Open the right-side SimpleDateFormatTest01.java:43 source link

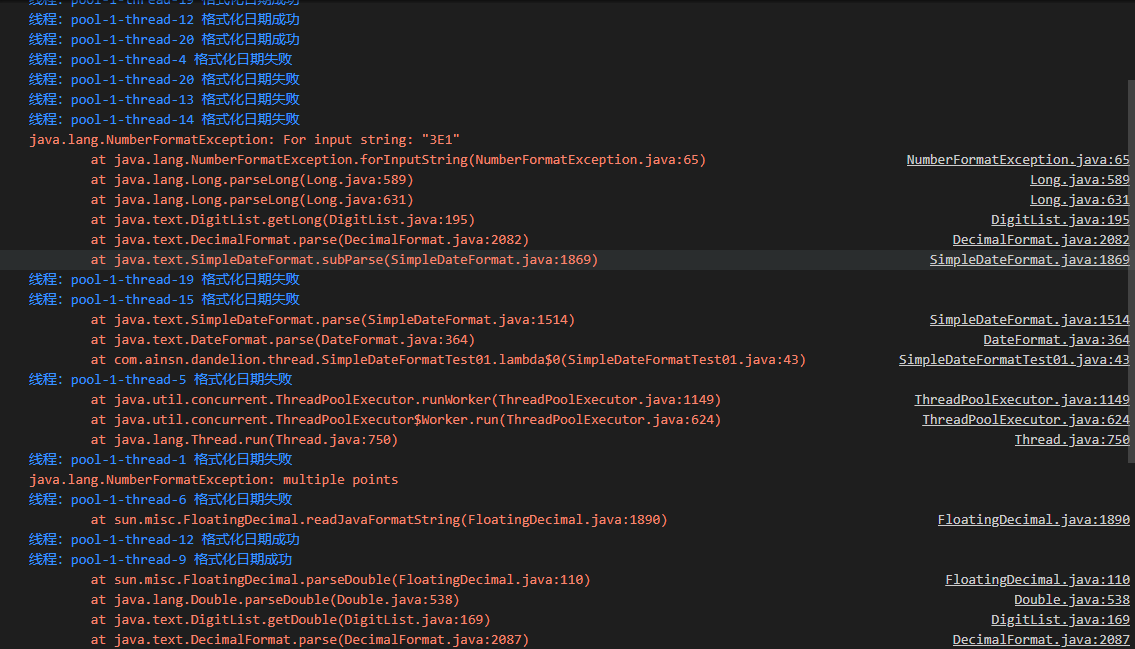1013,360
